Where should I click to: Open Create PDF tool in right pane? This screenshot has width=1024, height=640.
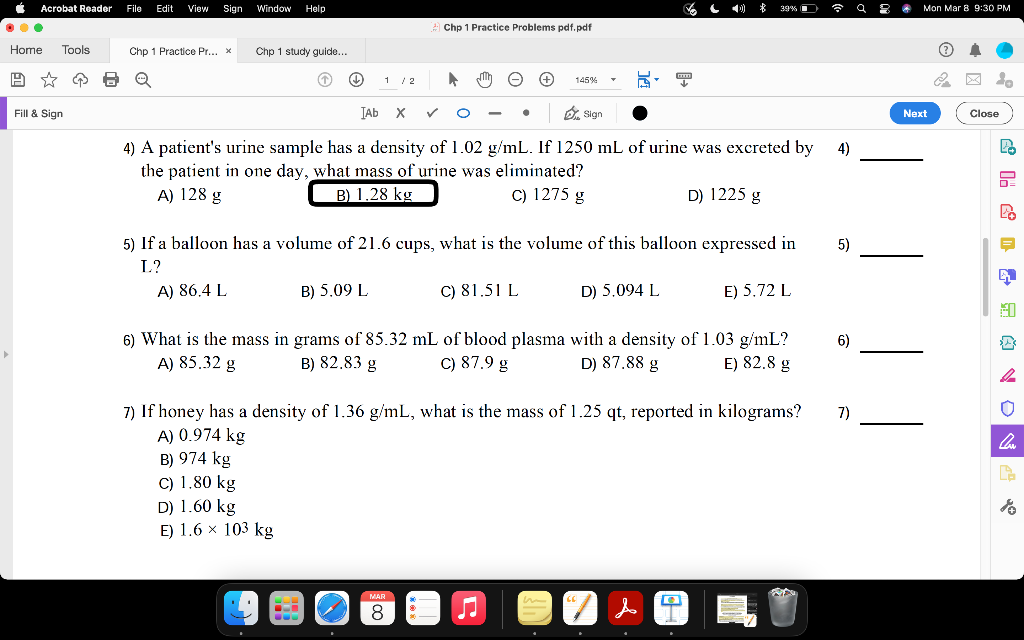(1008, 212)
